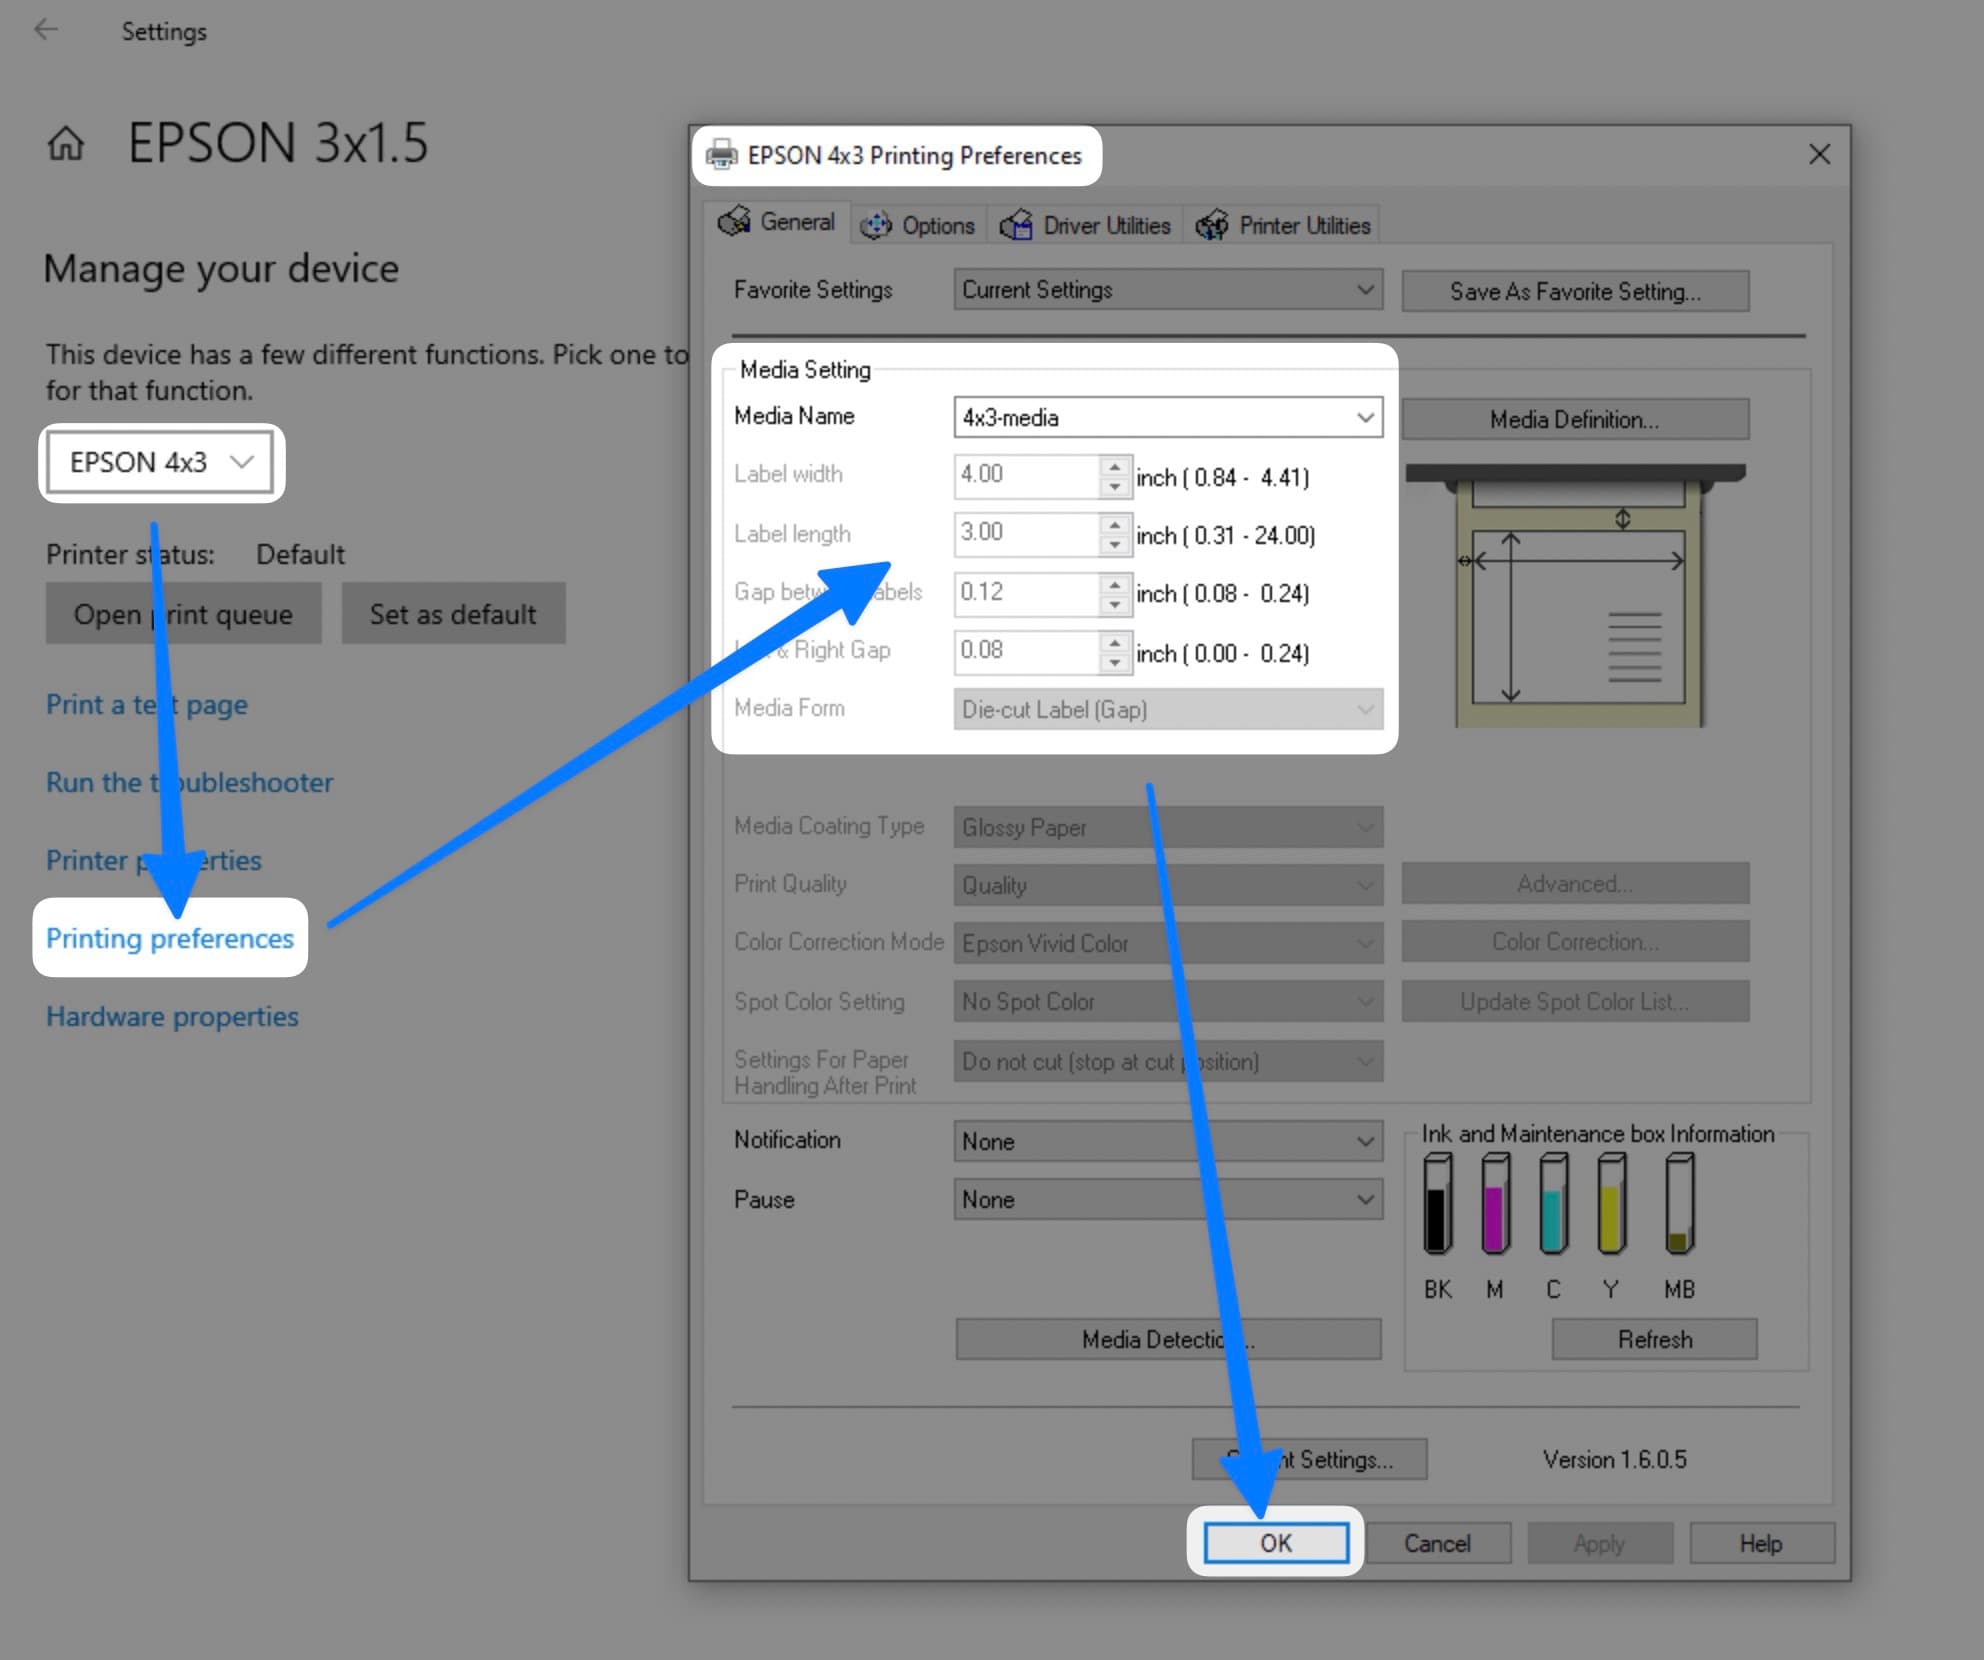Click the MB maintenance box indicator
This screenshot has height=1660, width=1984.
pos(1679,1204)
